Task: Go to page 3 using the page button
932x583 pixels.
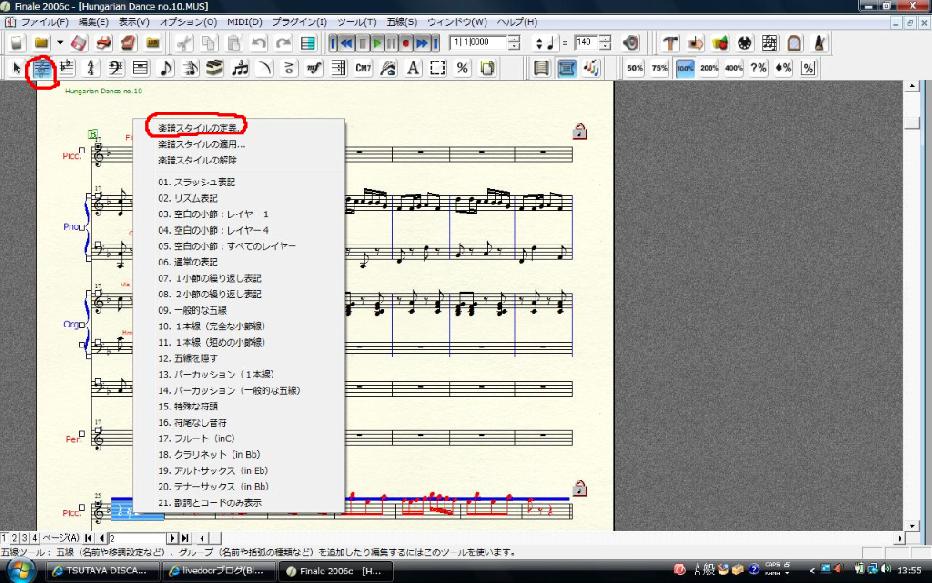Action: coord(22,537)
